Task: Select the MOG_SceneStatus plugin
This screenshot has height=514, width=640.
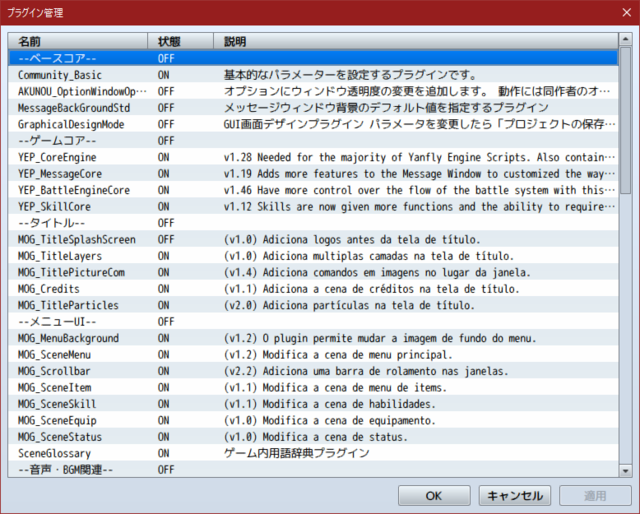Action: pyautogui.click(x=313, y=437)
